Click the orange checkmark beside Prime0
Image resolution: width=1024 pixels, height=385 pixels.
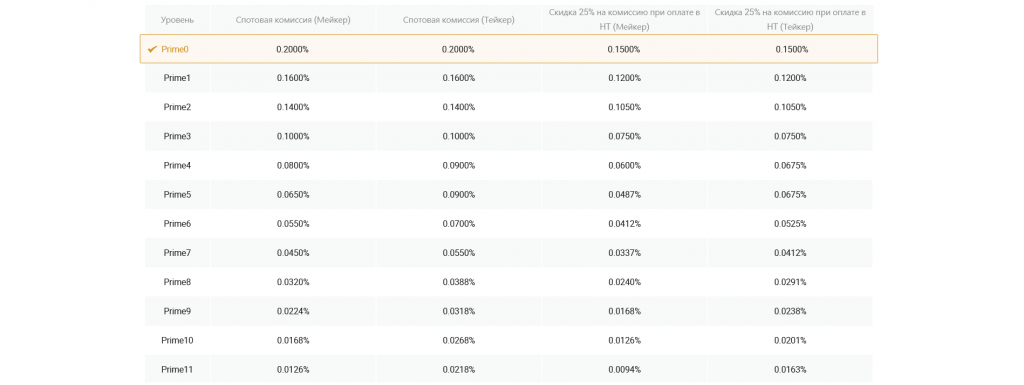(152, 49)
